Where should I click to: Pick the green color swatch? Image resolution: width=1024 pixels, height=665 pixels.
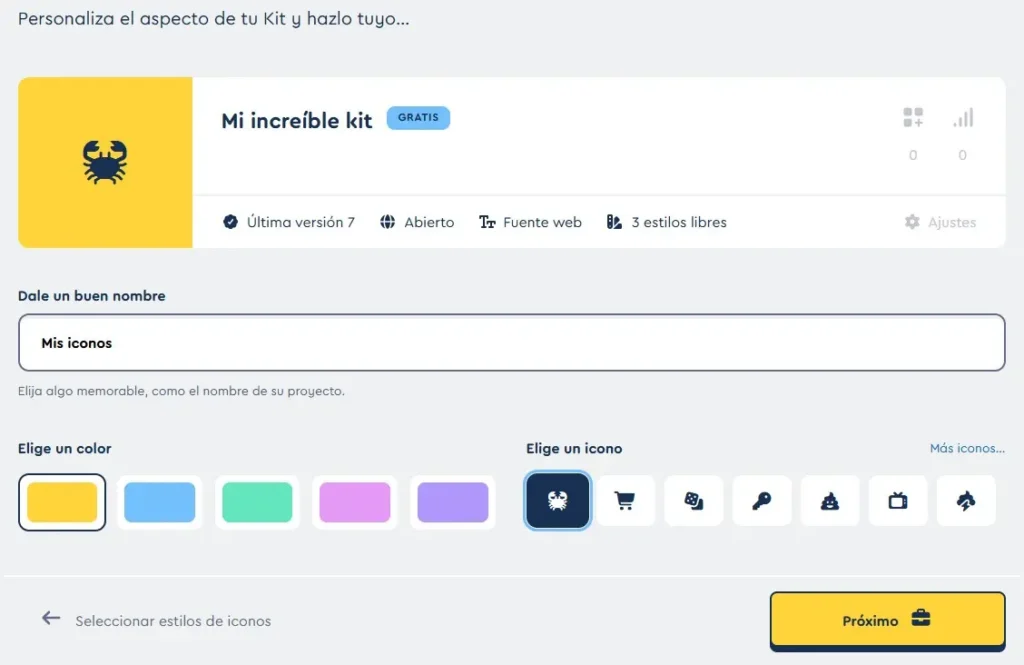point(257,502)
